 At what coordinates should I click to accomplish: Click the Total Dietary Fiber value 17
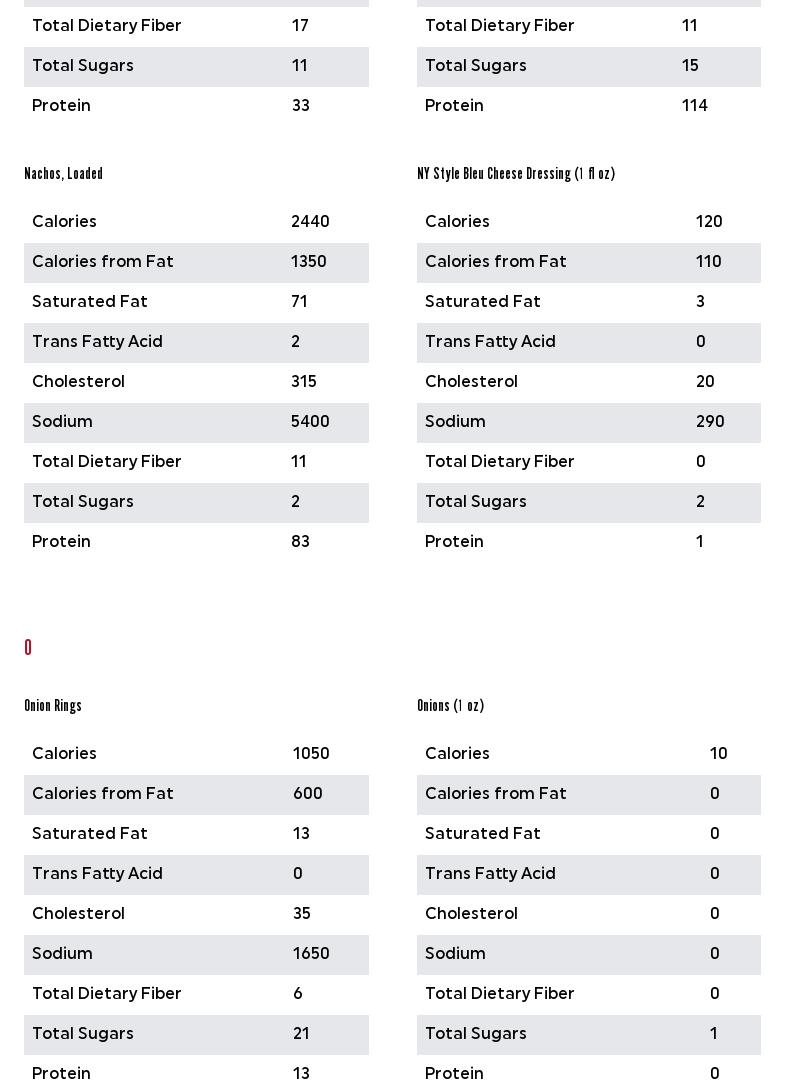pos(300,26)
